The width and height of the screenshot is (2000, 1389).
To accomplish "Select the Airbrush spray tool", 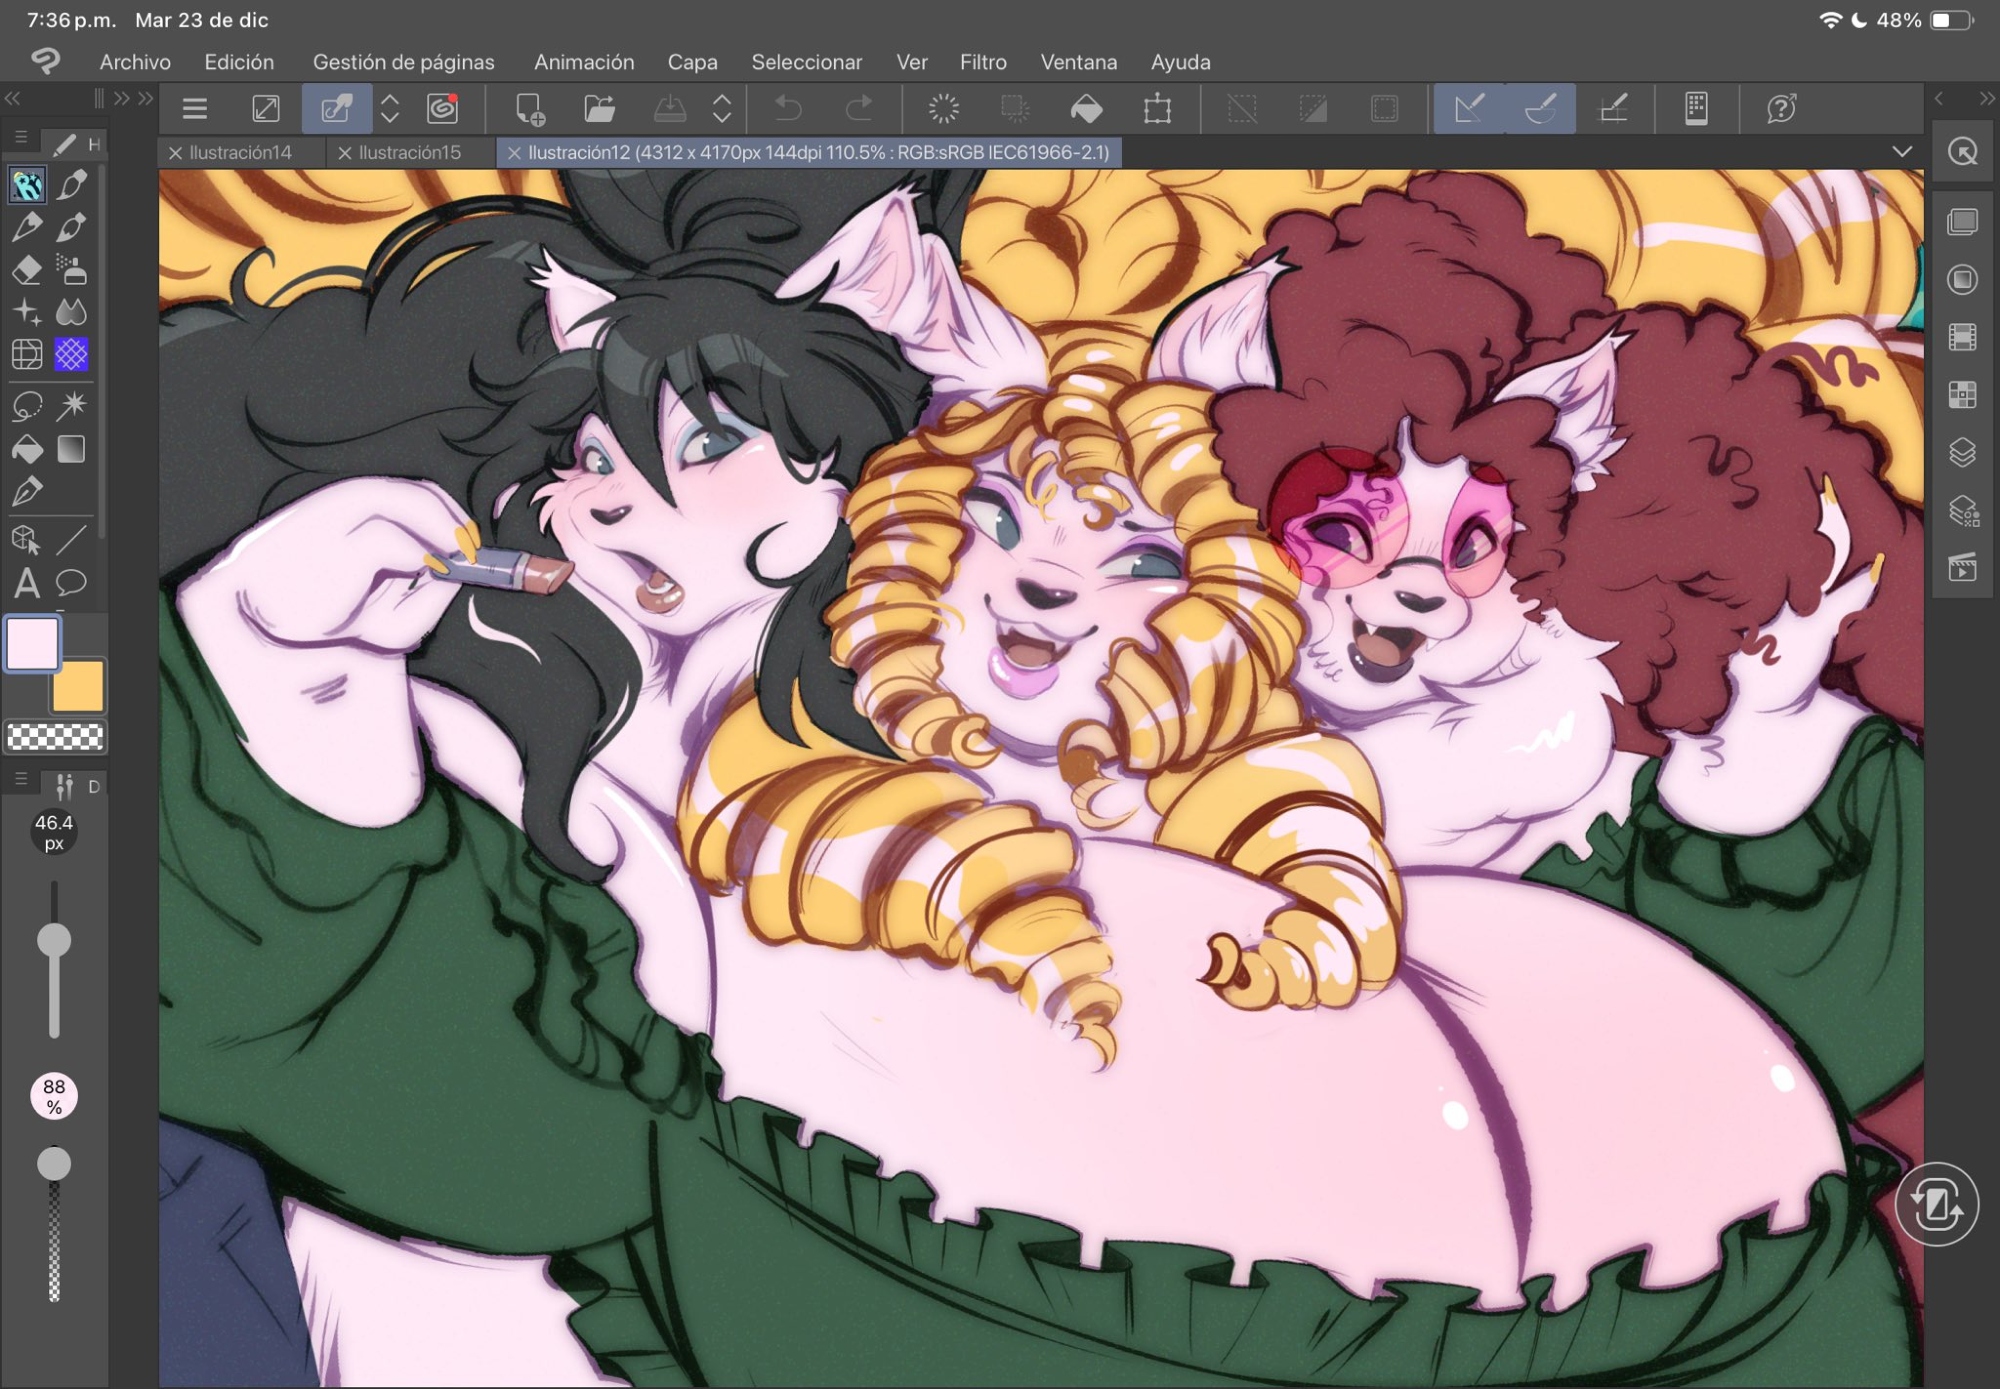I will pos(71,270).
